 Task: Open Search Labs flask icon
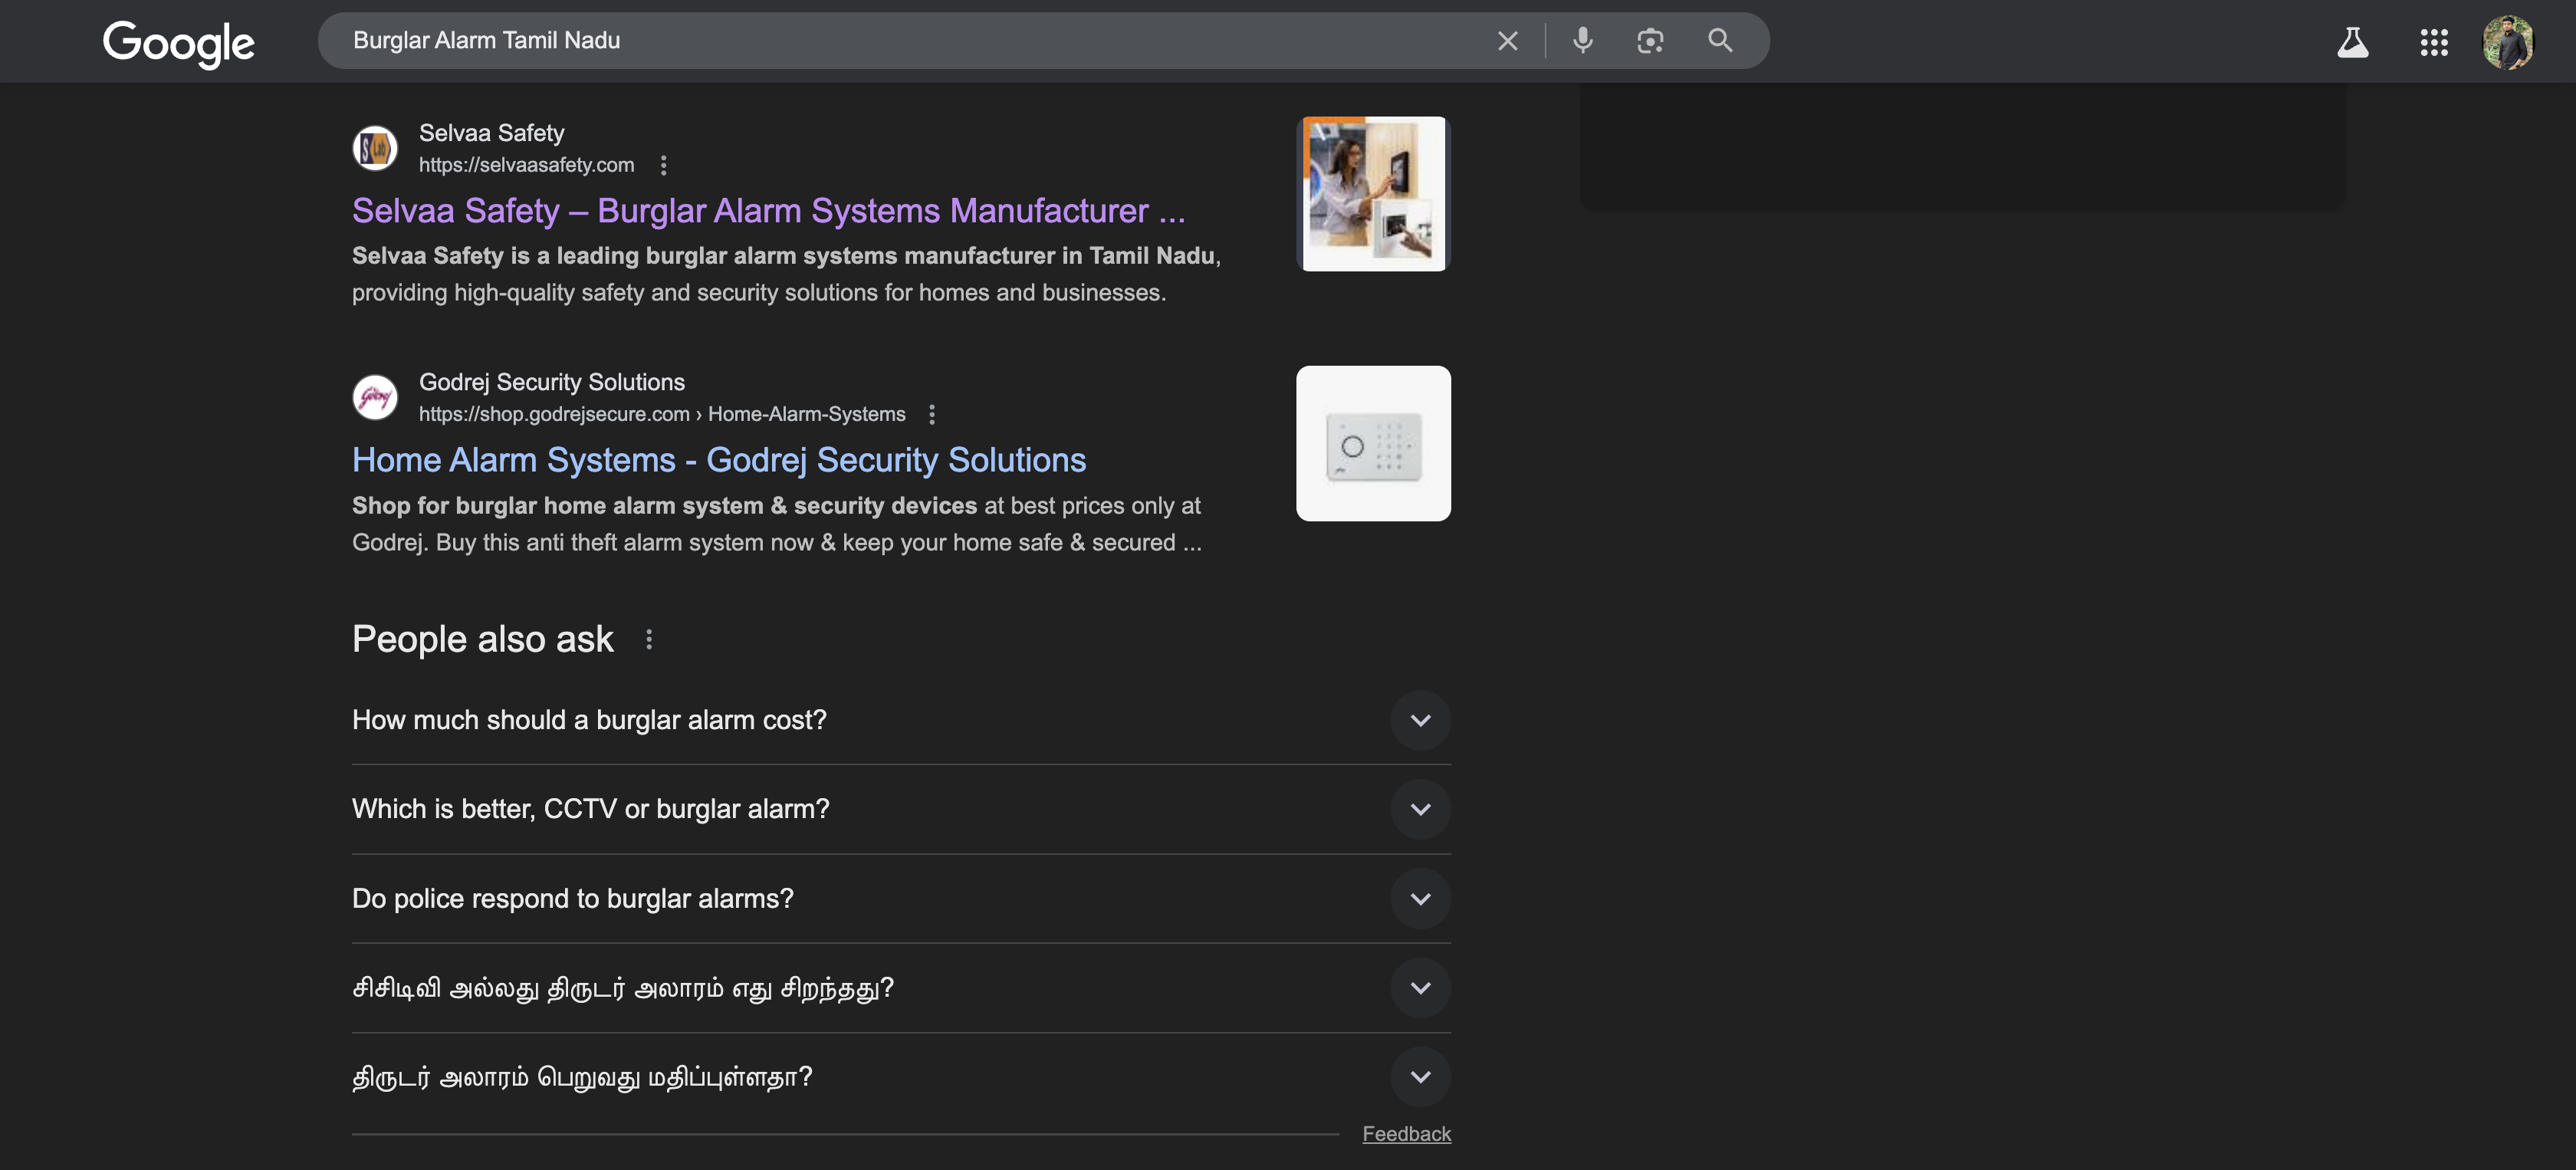(2352, 42)
